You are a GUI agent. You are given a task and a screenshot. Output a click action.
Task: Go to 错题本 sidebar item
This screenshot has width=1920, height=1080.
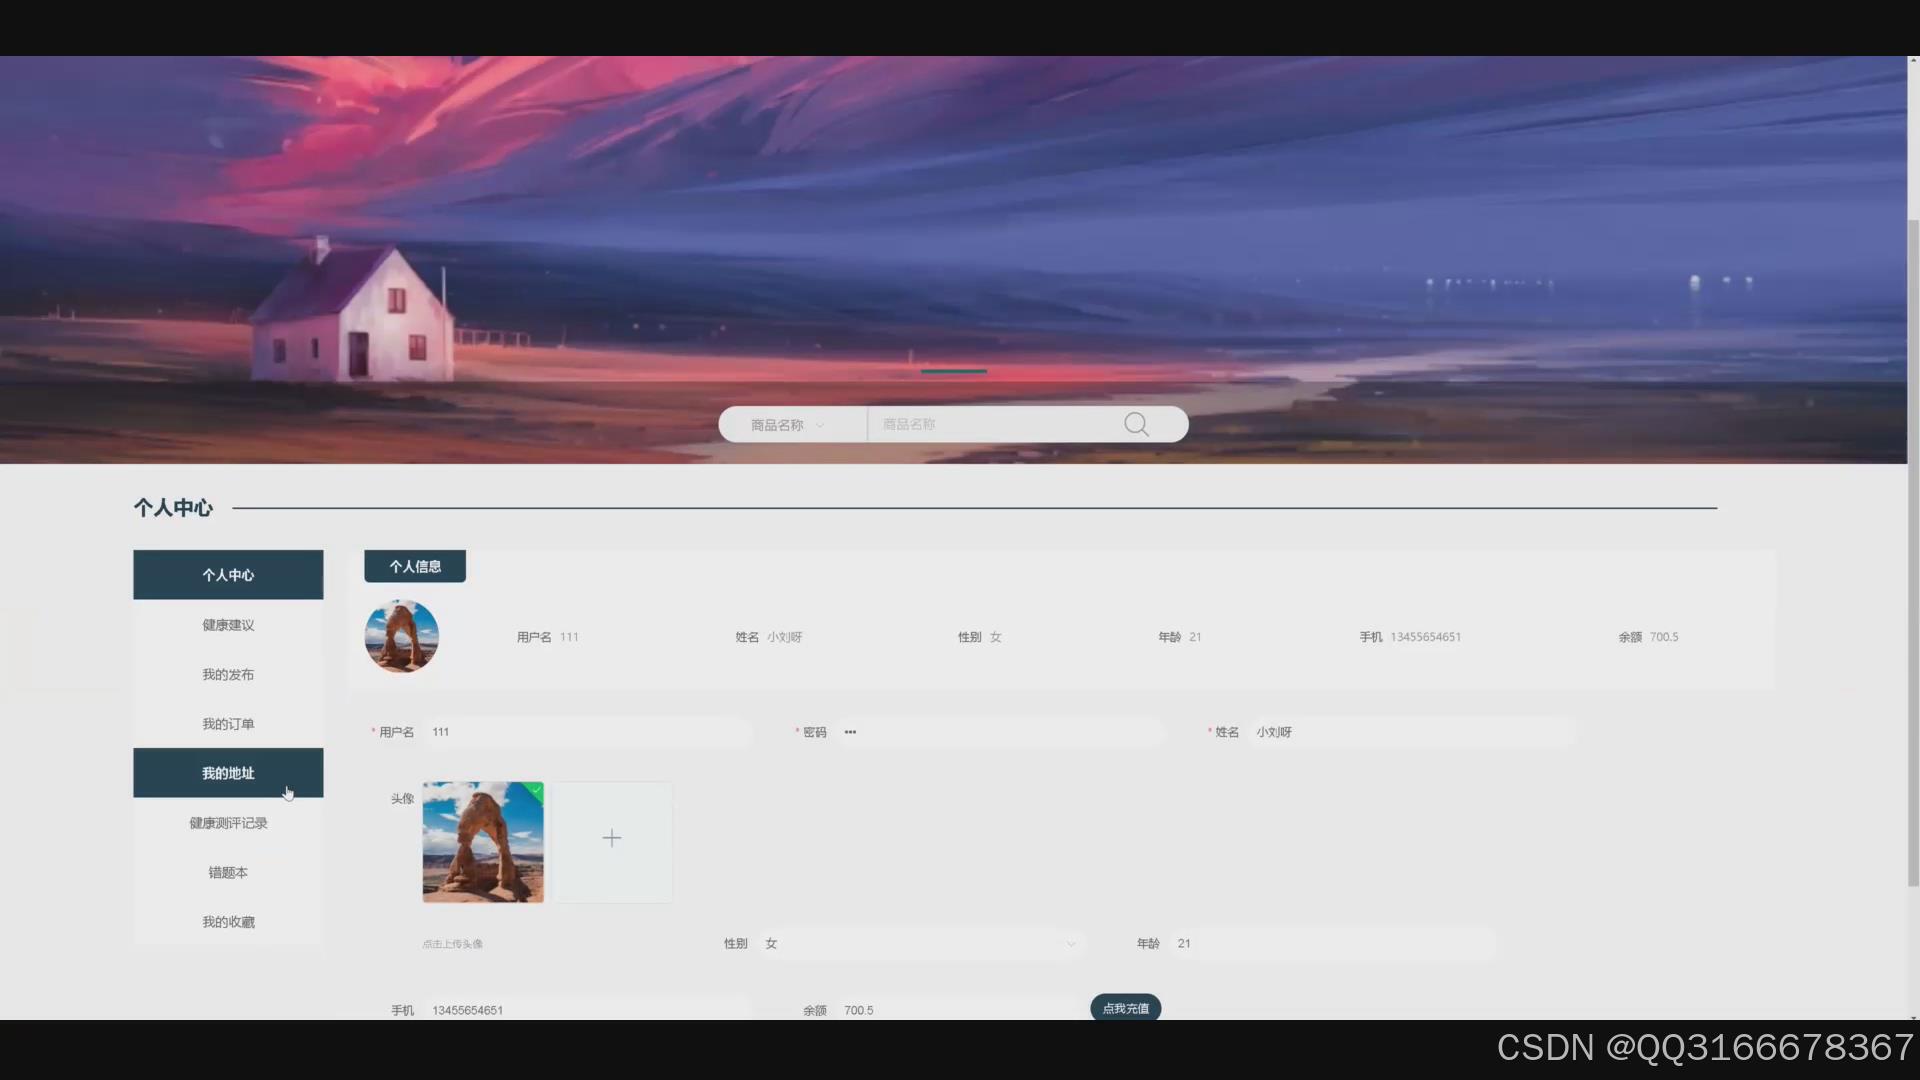click(228, 873)
